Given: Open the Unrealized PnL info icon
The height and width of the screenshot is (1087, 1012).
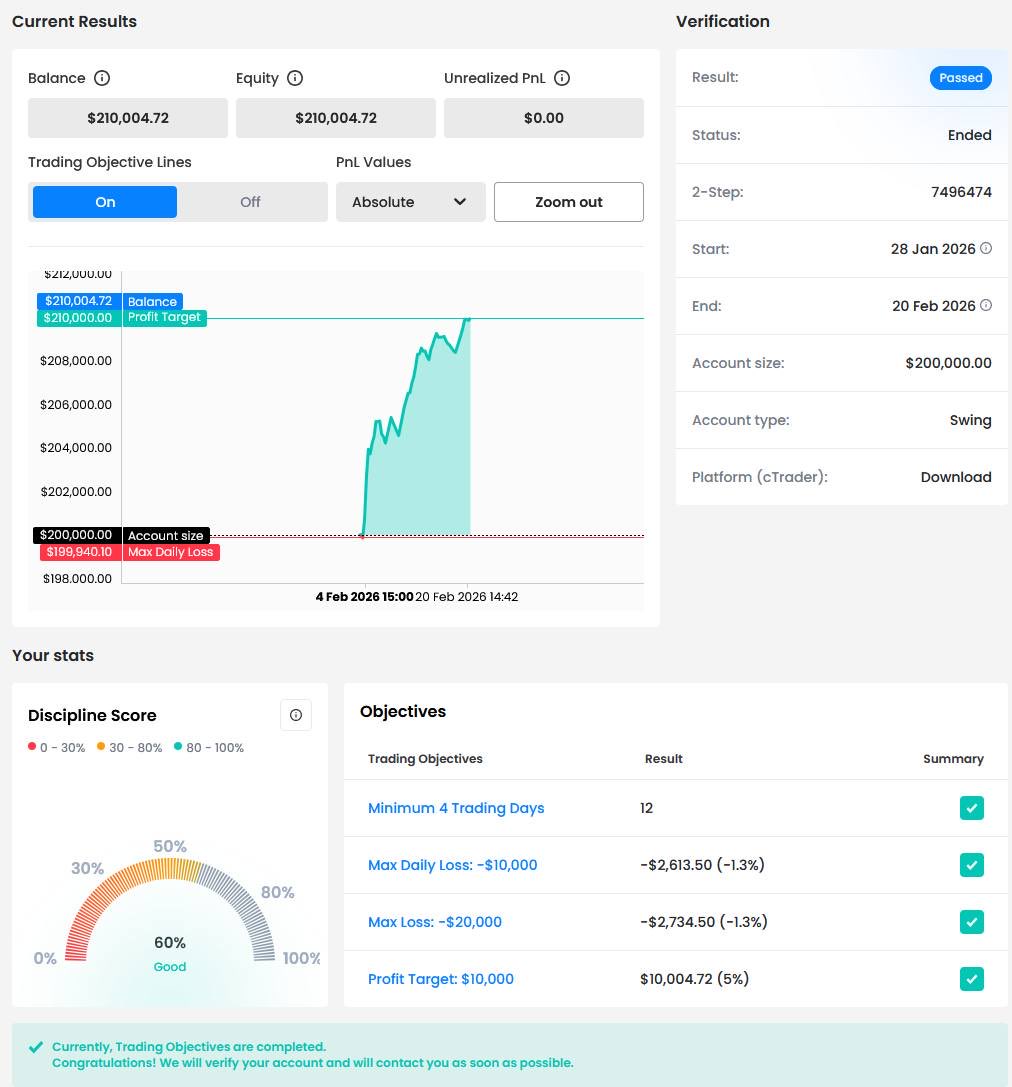Looking at the screenshot, I should click(562, 78).
